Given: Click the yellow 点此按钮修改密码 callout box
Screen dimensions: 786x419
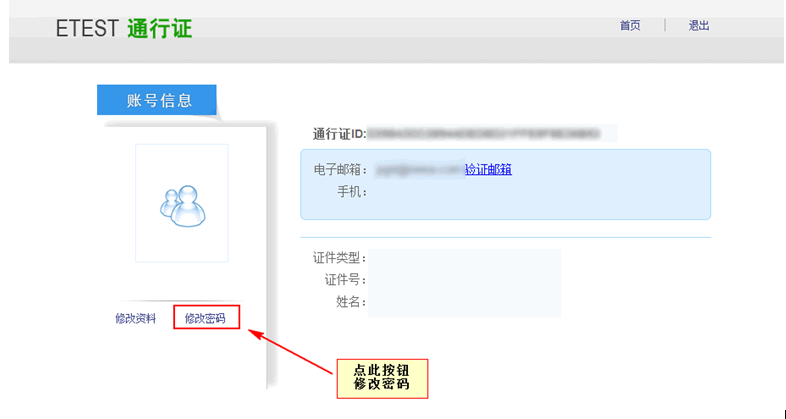Looking at the screenshot, I should coord(381,377).
